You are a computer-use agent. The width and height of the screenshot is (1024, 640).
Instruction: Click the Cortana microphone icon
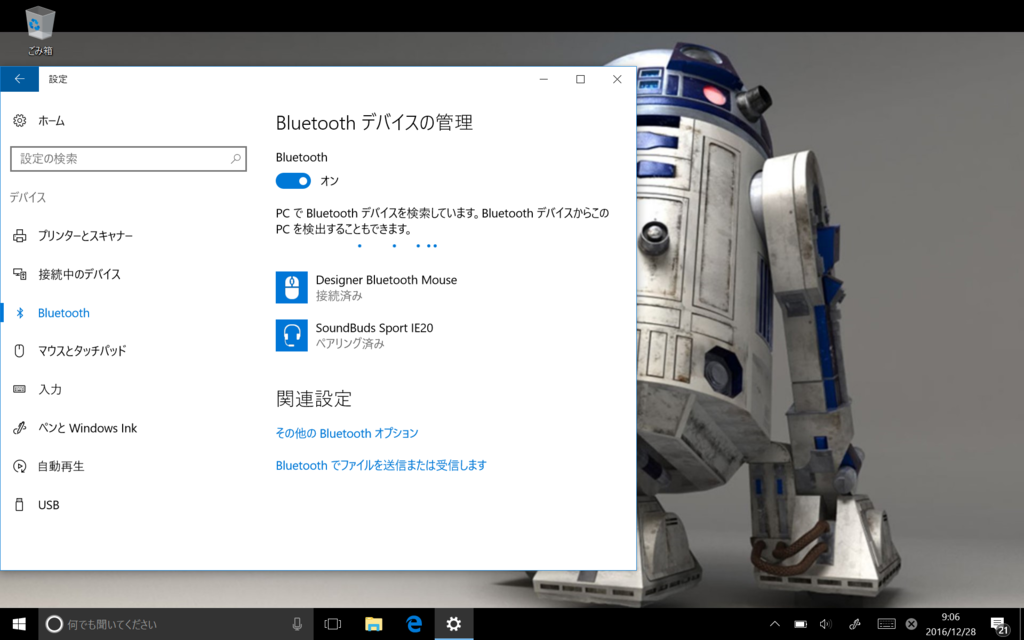(x=297, y=624)
